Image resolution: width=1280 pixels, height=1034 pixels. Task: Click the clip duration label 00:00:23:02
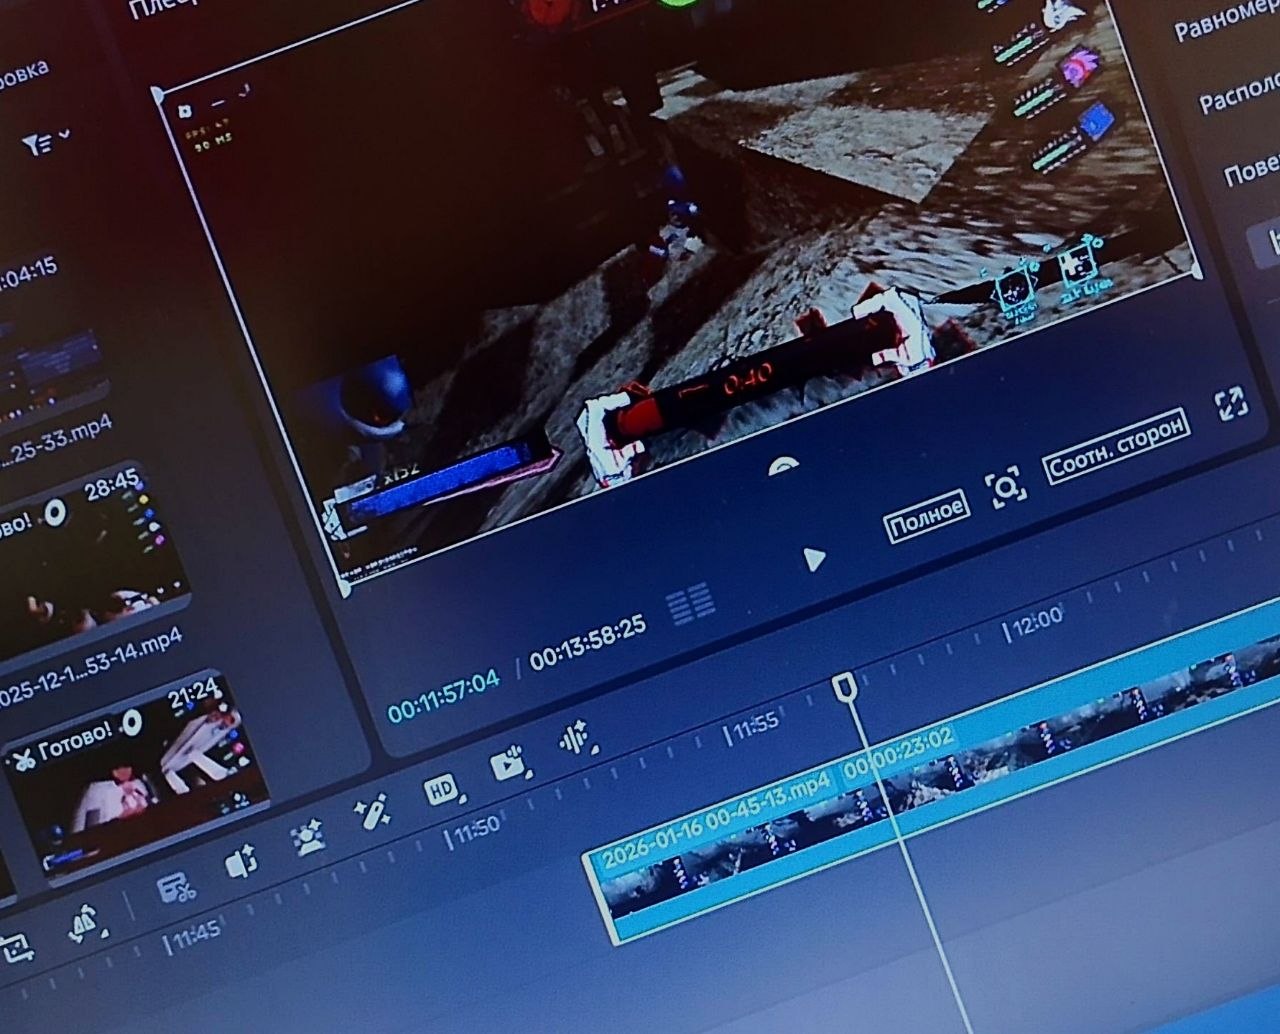click(898, 752)
